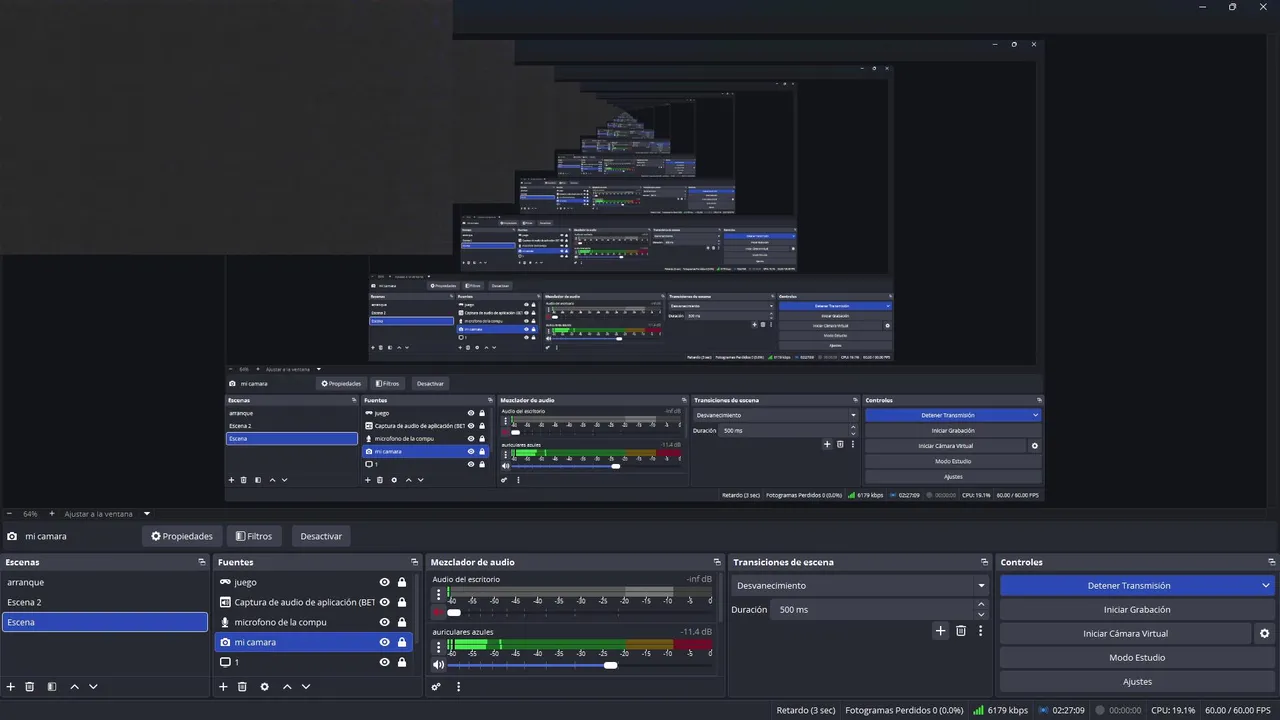Toggle lock on 'Captura de audio de aplicación'
1280x720 pixels.
coord(402,602)
